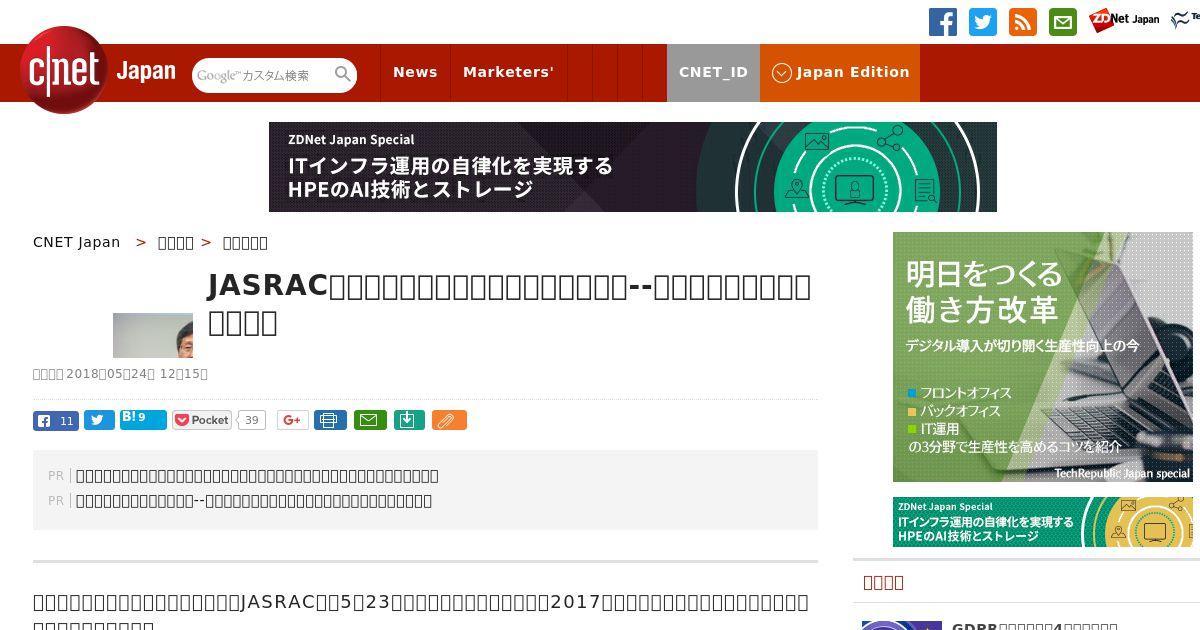Click the GDPR sidebar article thumbnail
This screenshot has width=1200, height=630.
[902, 625]
